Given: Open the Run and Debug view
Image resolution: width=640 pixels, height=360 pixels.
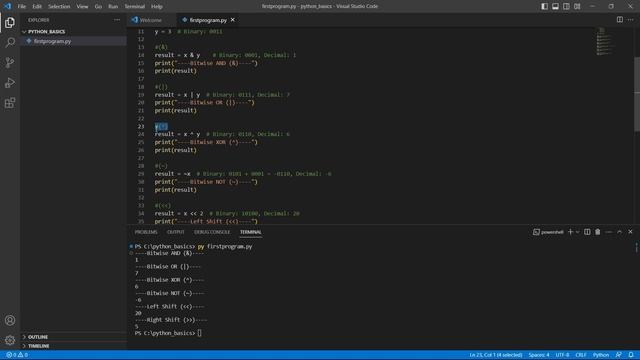Looking at the screenshot, I should 10,82.
